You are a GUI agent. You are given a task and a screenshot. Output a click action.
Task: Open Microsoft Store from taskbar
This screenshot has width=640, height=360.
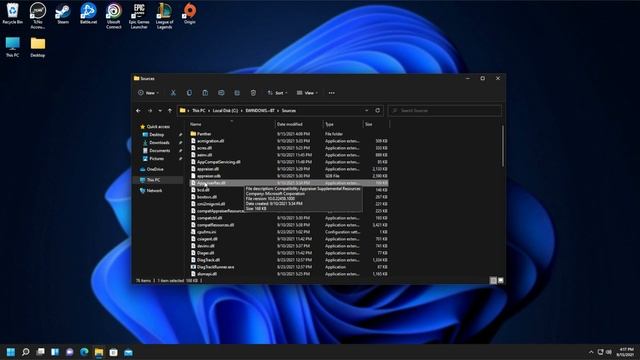click(x=113, y=352)
